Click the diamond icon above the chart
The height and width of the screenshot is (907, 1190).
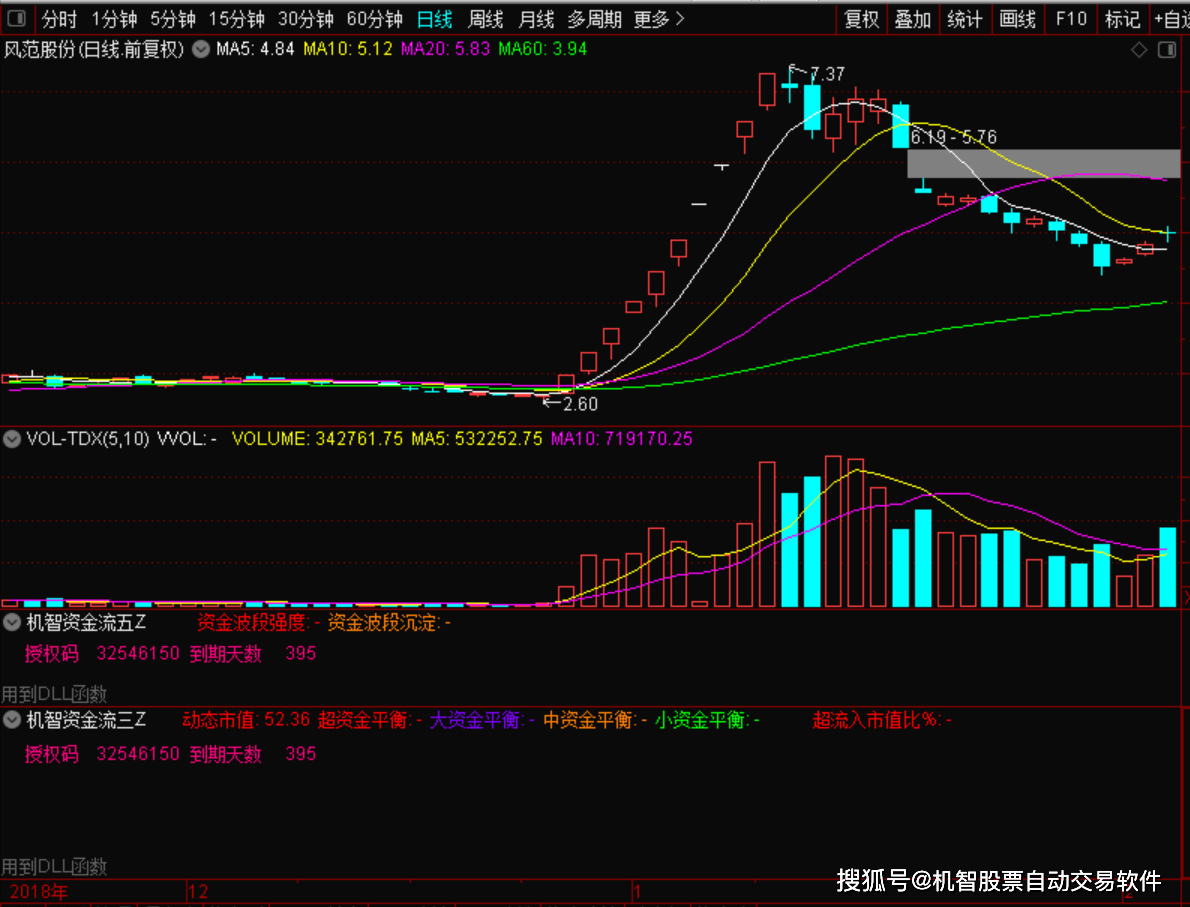(1139, 50)
